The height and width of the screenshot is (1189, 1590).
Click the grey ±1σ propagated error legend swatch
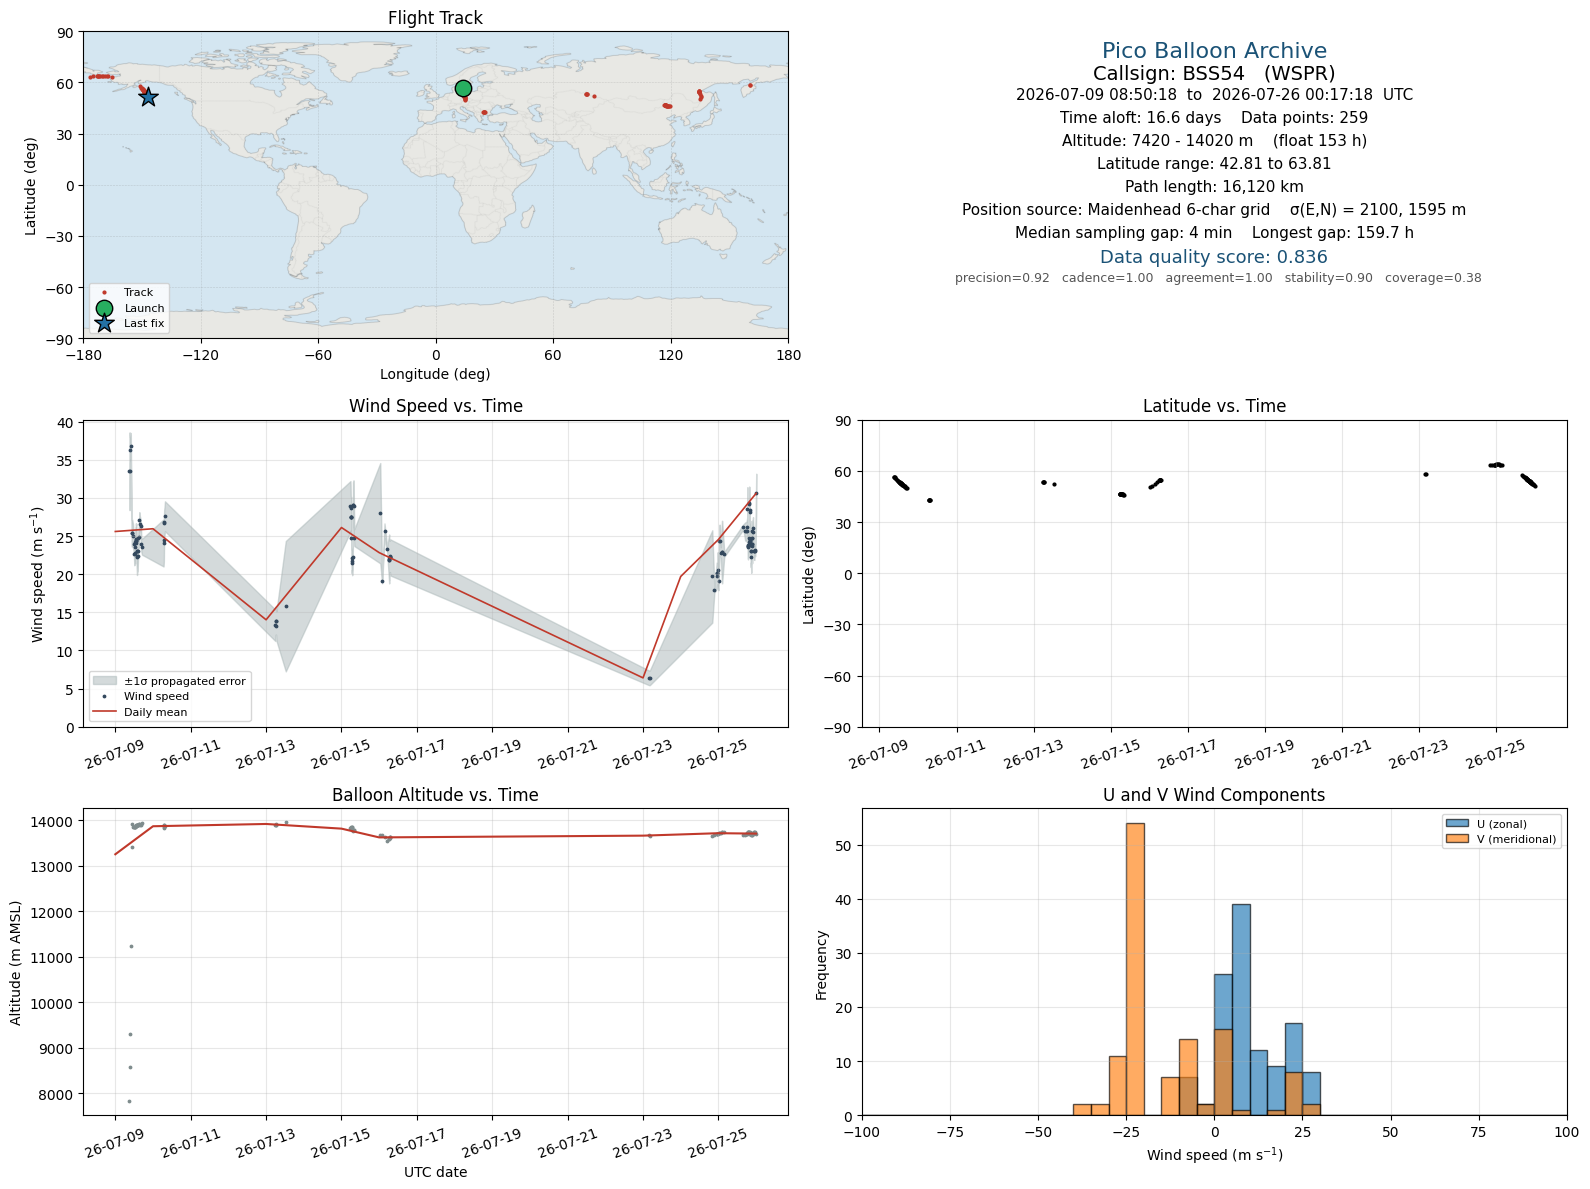coord(104,681)
